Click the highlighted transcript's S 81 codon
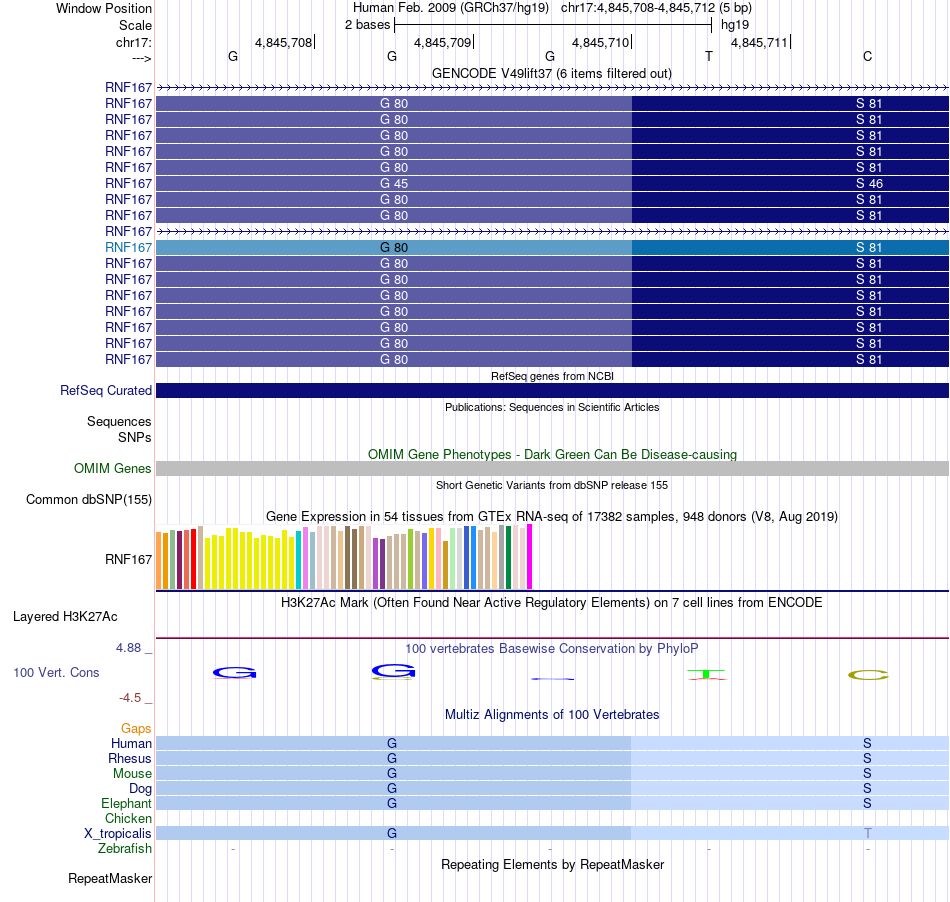The height and width of the screenshot is (902, 950). tap(790, 247)
